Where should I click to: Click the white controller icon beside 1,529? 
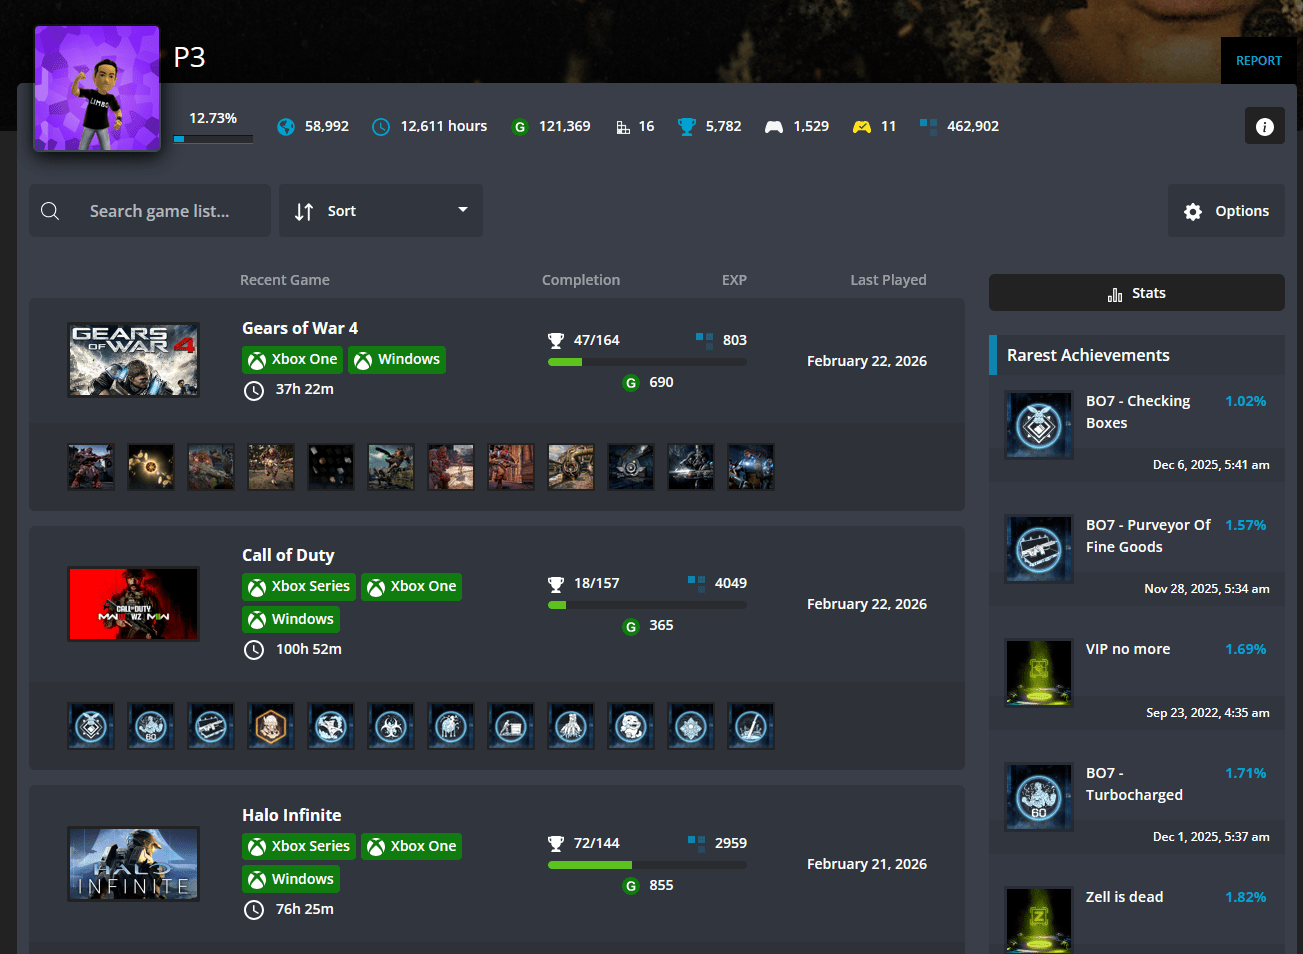click(774, 127)
